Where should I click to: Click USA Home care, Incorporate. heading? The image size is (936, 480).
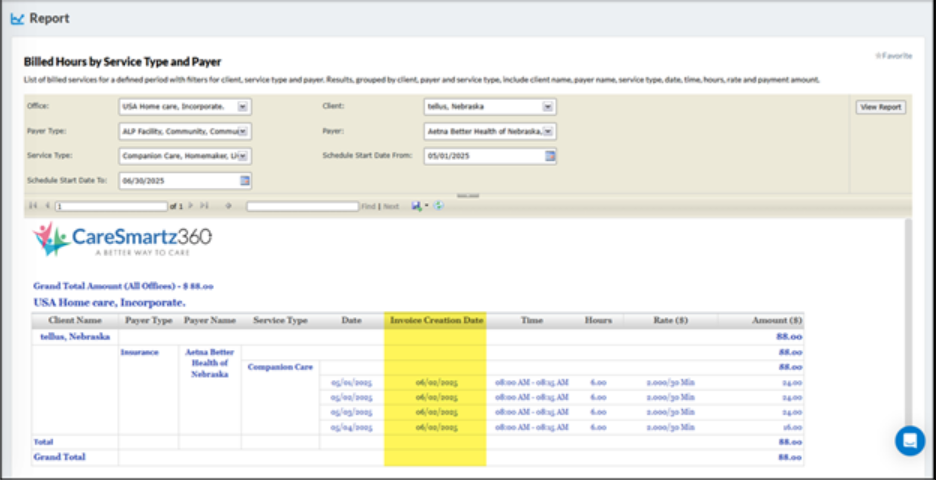point(109,303)
